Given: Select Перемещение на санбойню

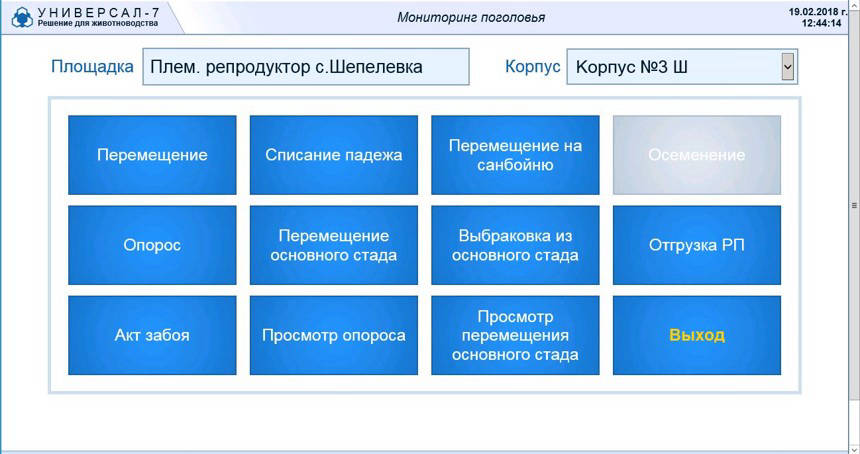Looking at the screenshot, I should tap(515, 155).
